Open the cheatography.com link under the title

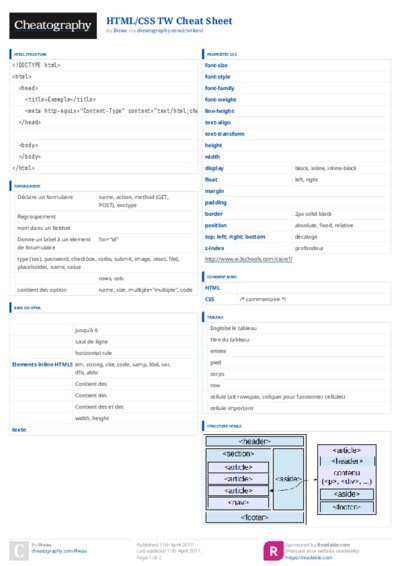point(170,31)
